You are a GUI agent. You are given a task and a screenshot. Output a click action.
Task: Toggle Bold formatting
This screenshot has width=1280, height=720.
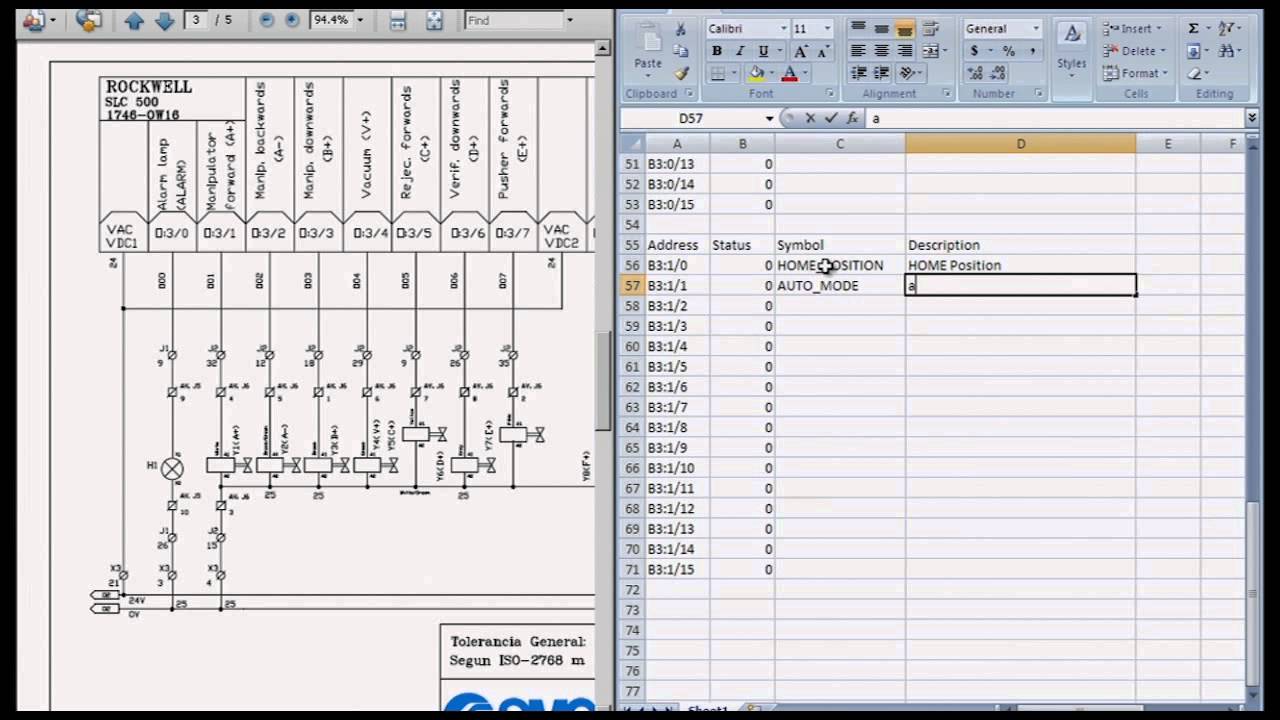pos(717,51)
